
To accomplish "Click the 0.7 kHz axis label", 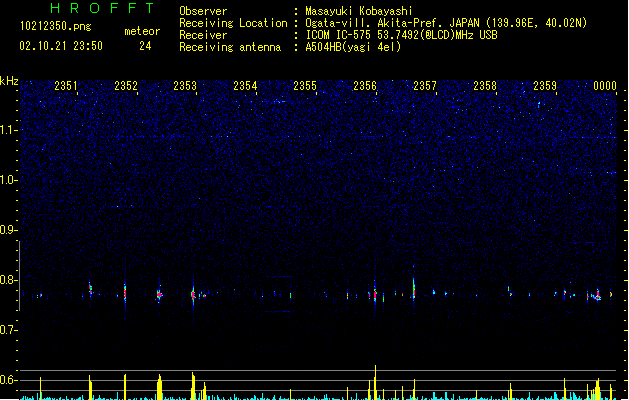I will tap(8, 330).
